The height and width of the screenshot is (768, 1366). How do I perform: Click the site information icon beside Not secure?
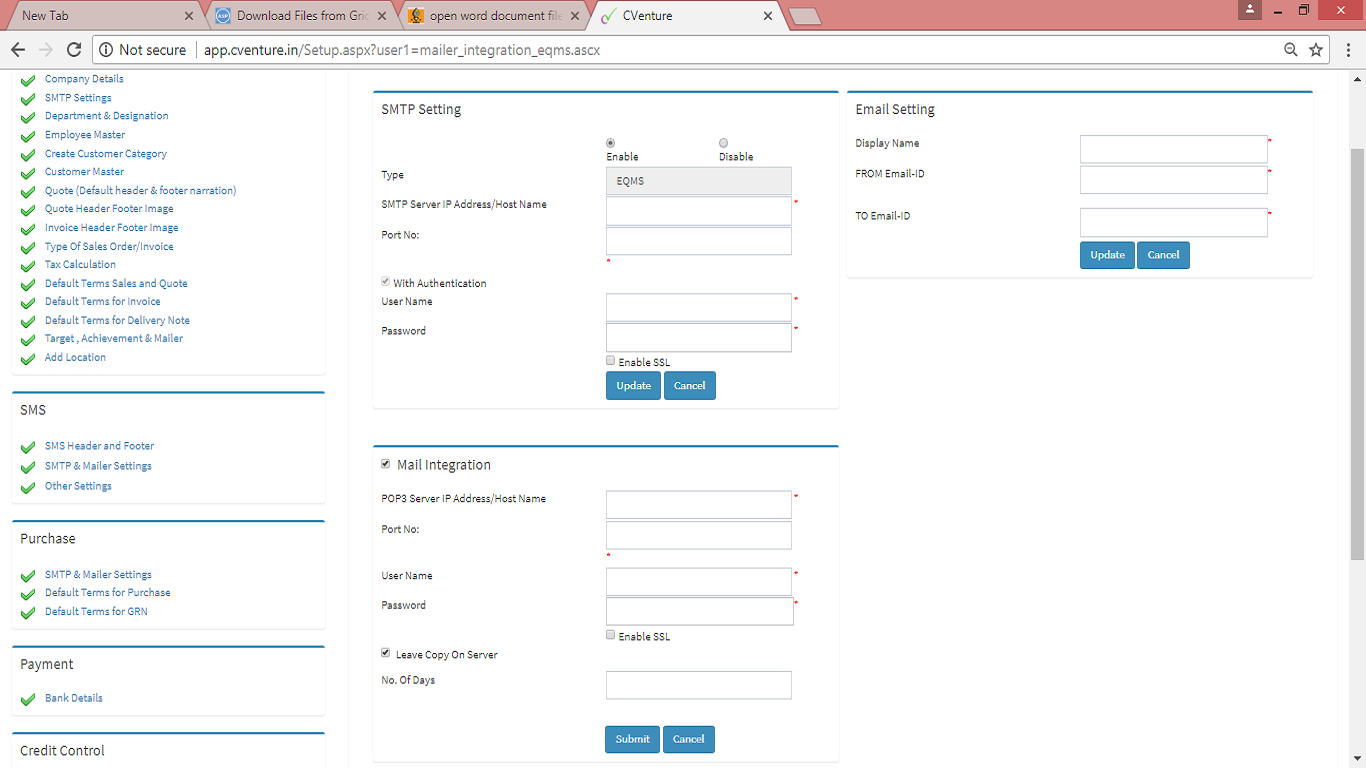[106, 50]
